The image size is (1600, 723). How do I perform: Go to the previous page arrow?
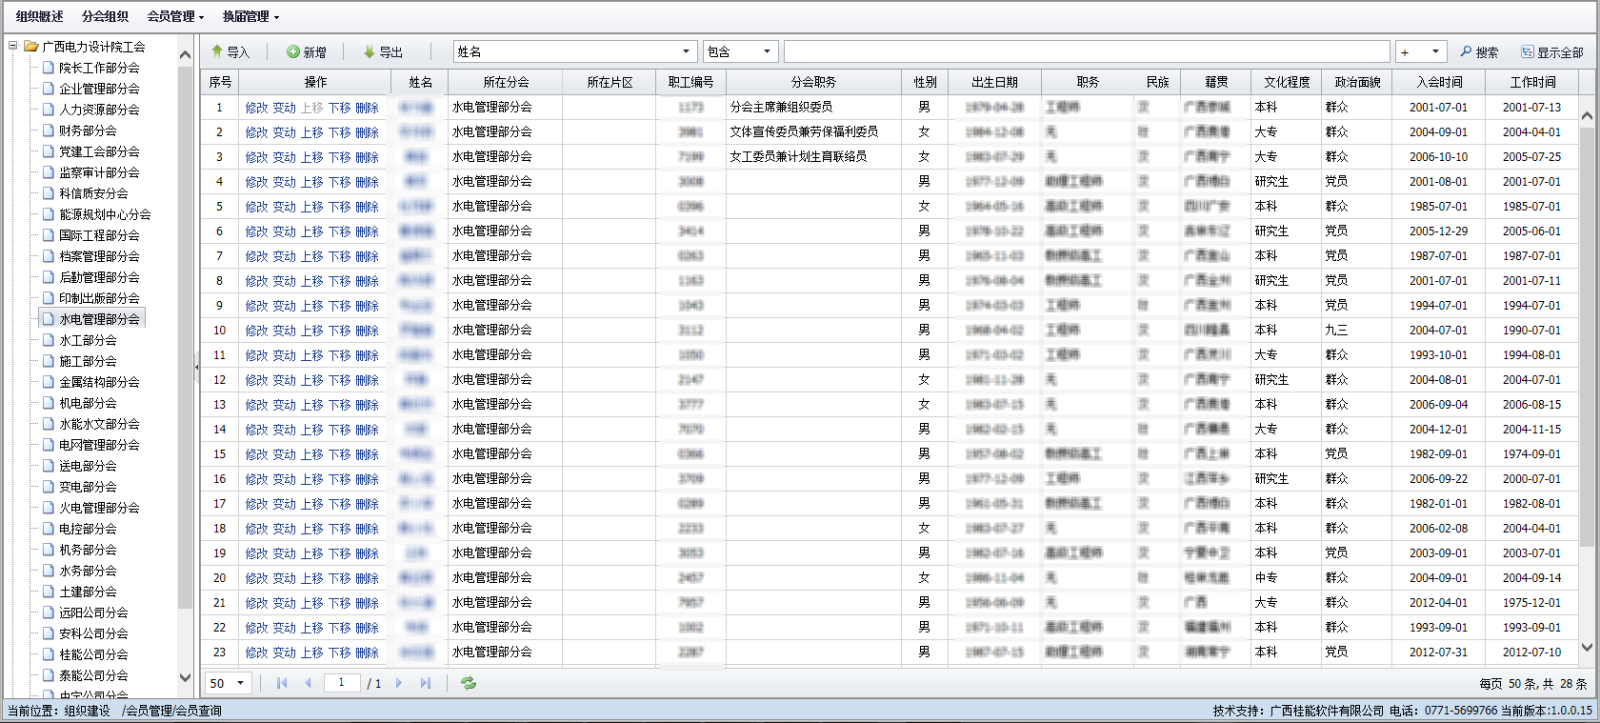(308, 683)
